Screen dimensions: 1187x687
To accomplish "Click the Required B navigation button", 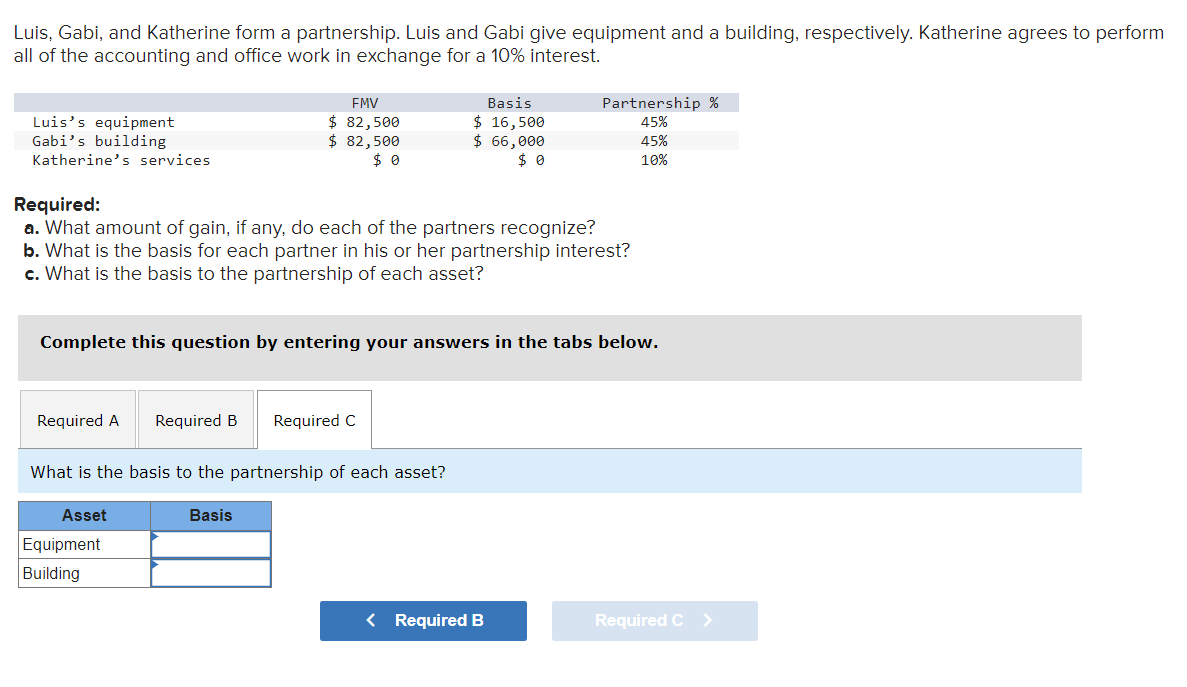I will point(423,620).
